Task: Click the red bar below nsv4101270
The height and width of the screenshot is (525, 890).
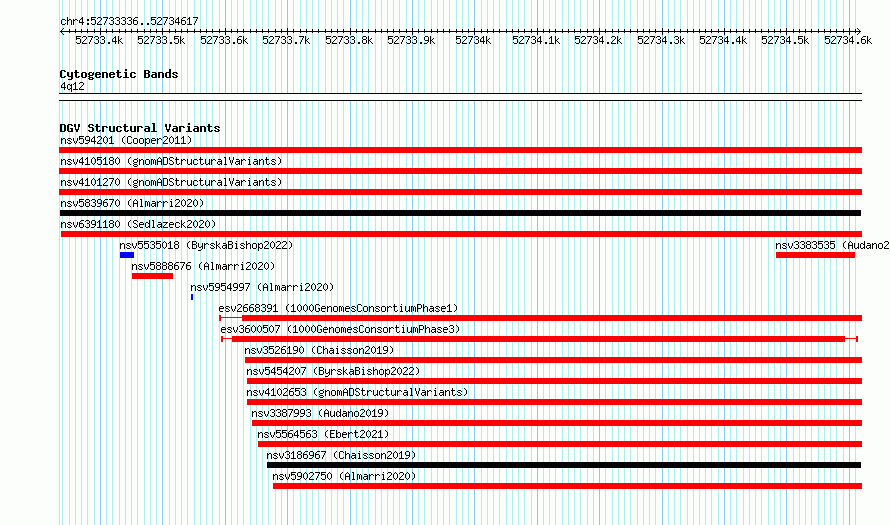Action: pos(460,192)
